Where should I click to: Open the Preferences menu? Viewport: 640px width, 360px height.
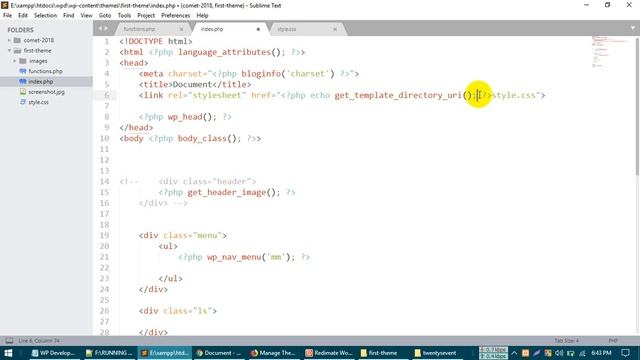coord(176,16)
